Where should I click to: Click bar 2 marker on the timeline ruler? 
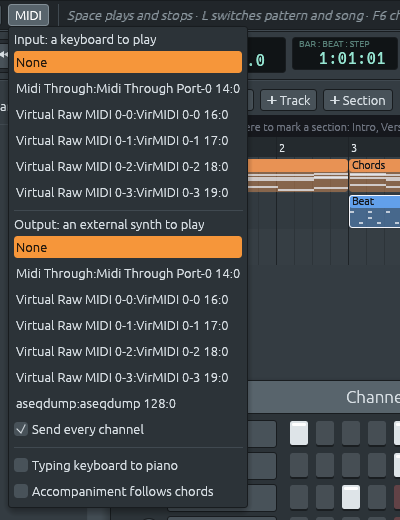(x=282, y=148)
